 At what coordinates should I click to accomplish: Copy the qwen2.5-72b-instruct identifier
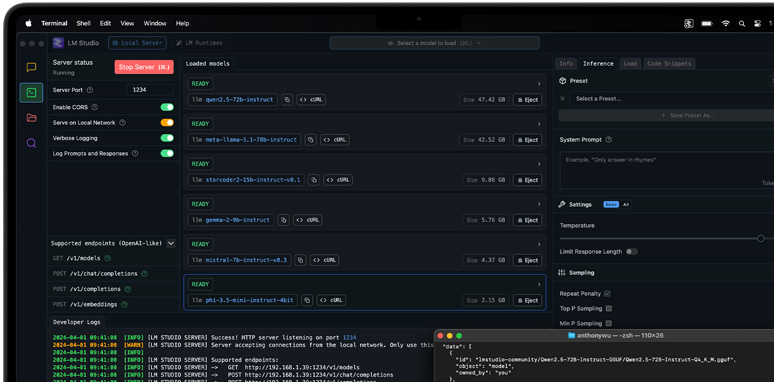(287, 100)
